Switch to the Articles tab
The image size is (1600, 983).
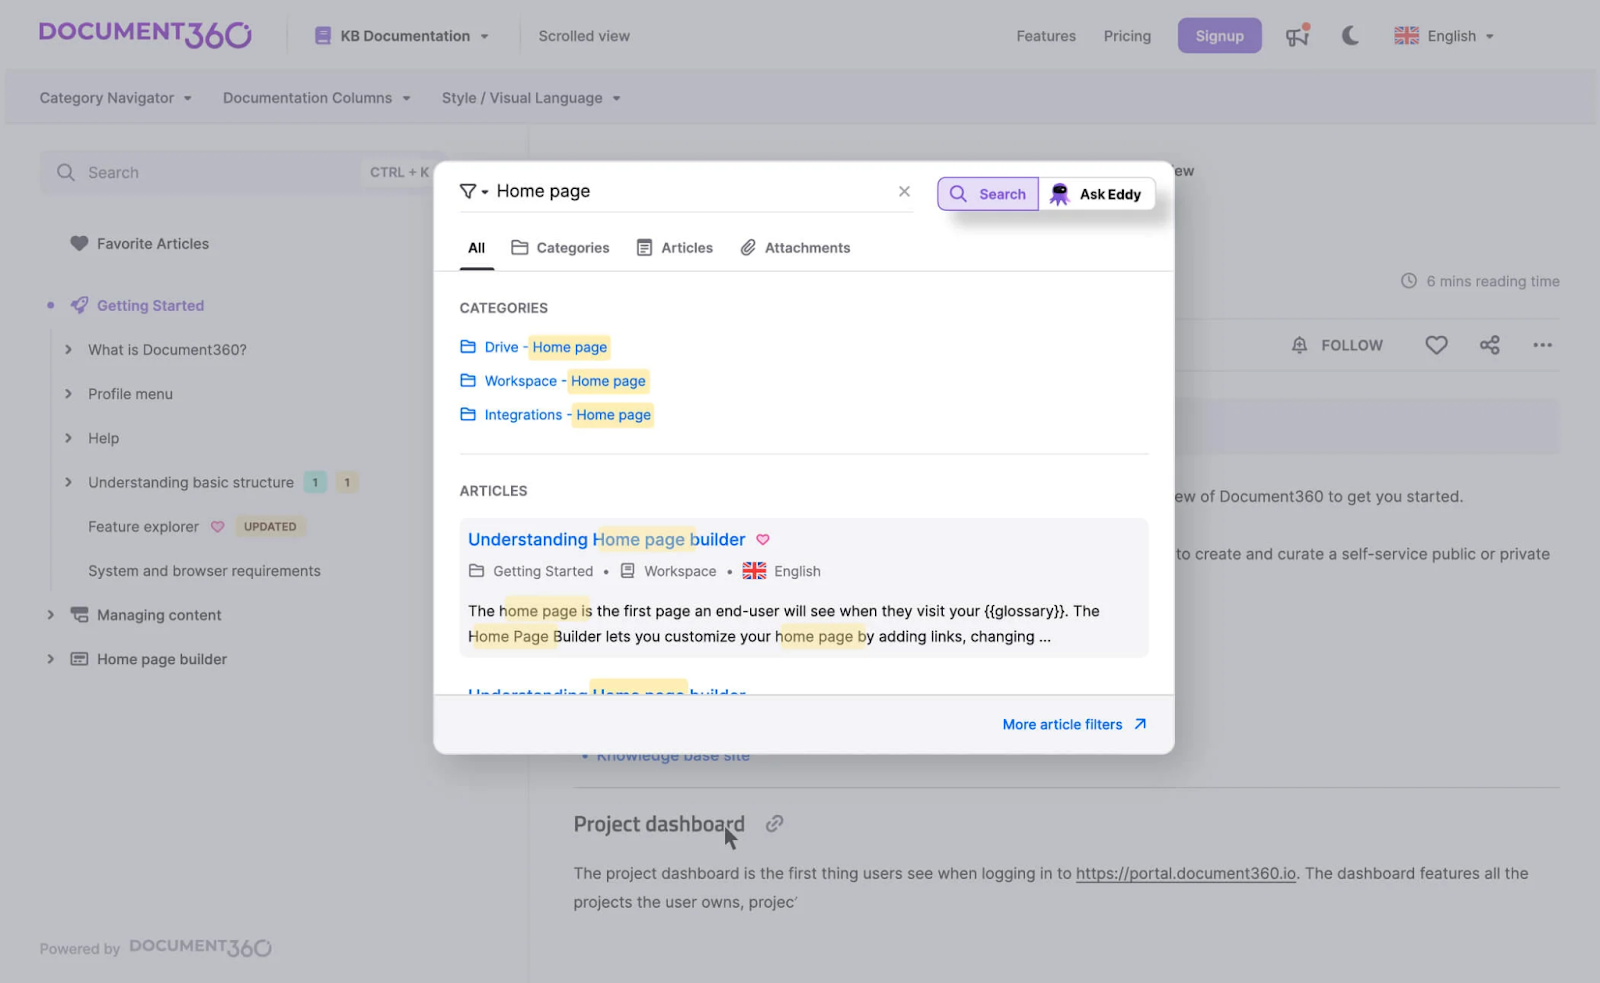click(675, 248)
